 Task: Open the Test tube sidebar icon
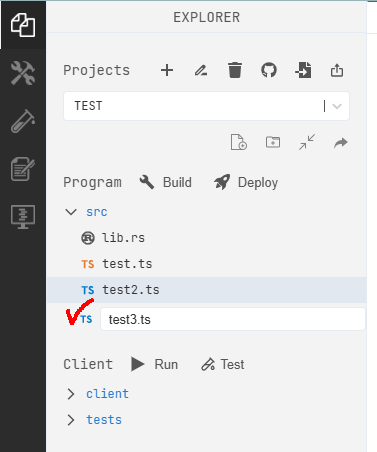coord(23,121)
